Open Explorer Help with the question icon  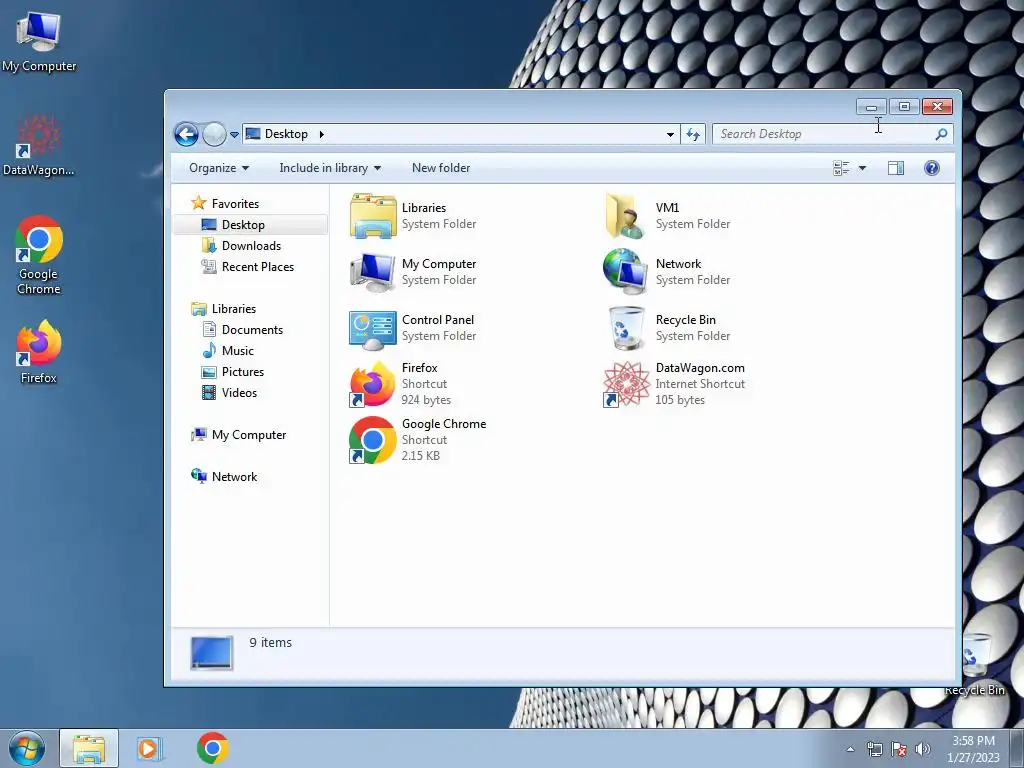click(x=932, y=168)
